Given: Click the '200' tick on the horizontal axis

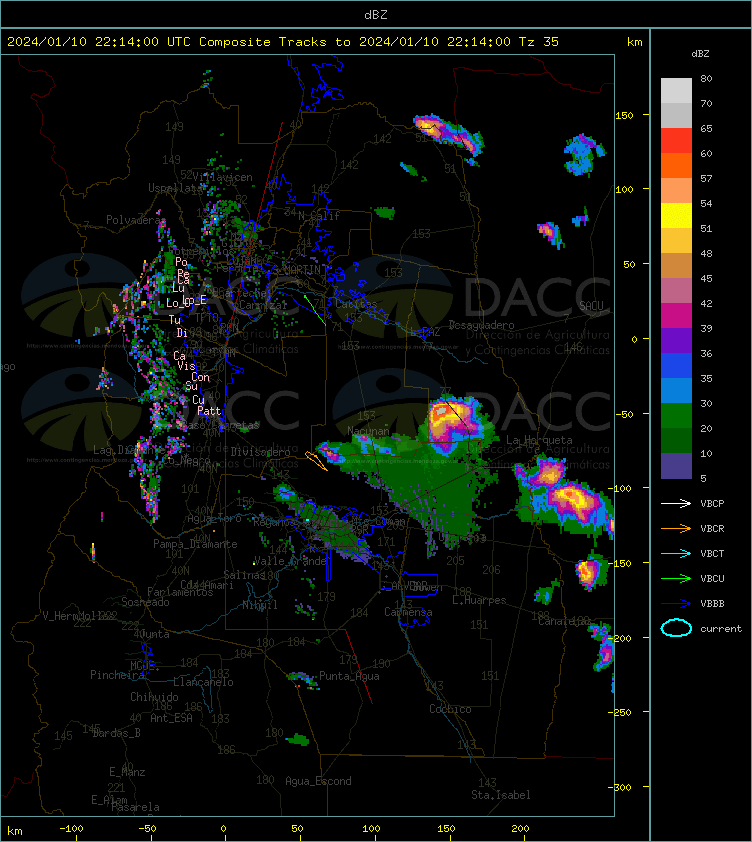Looking at the screenshot, I should (x=520, y=829).
